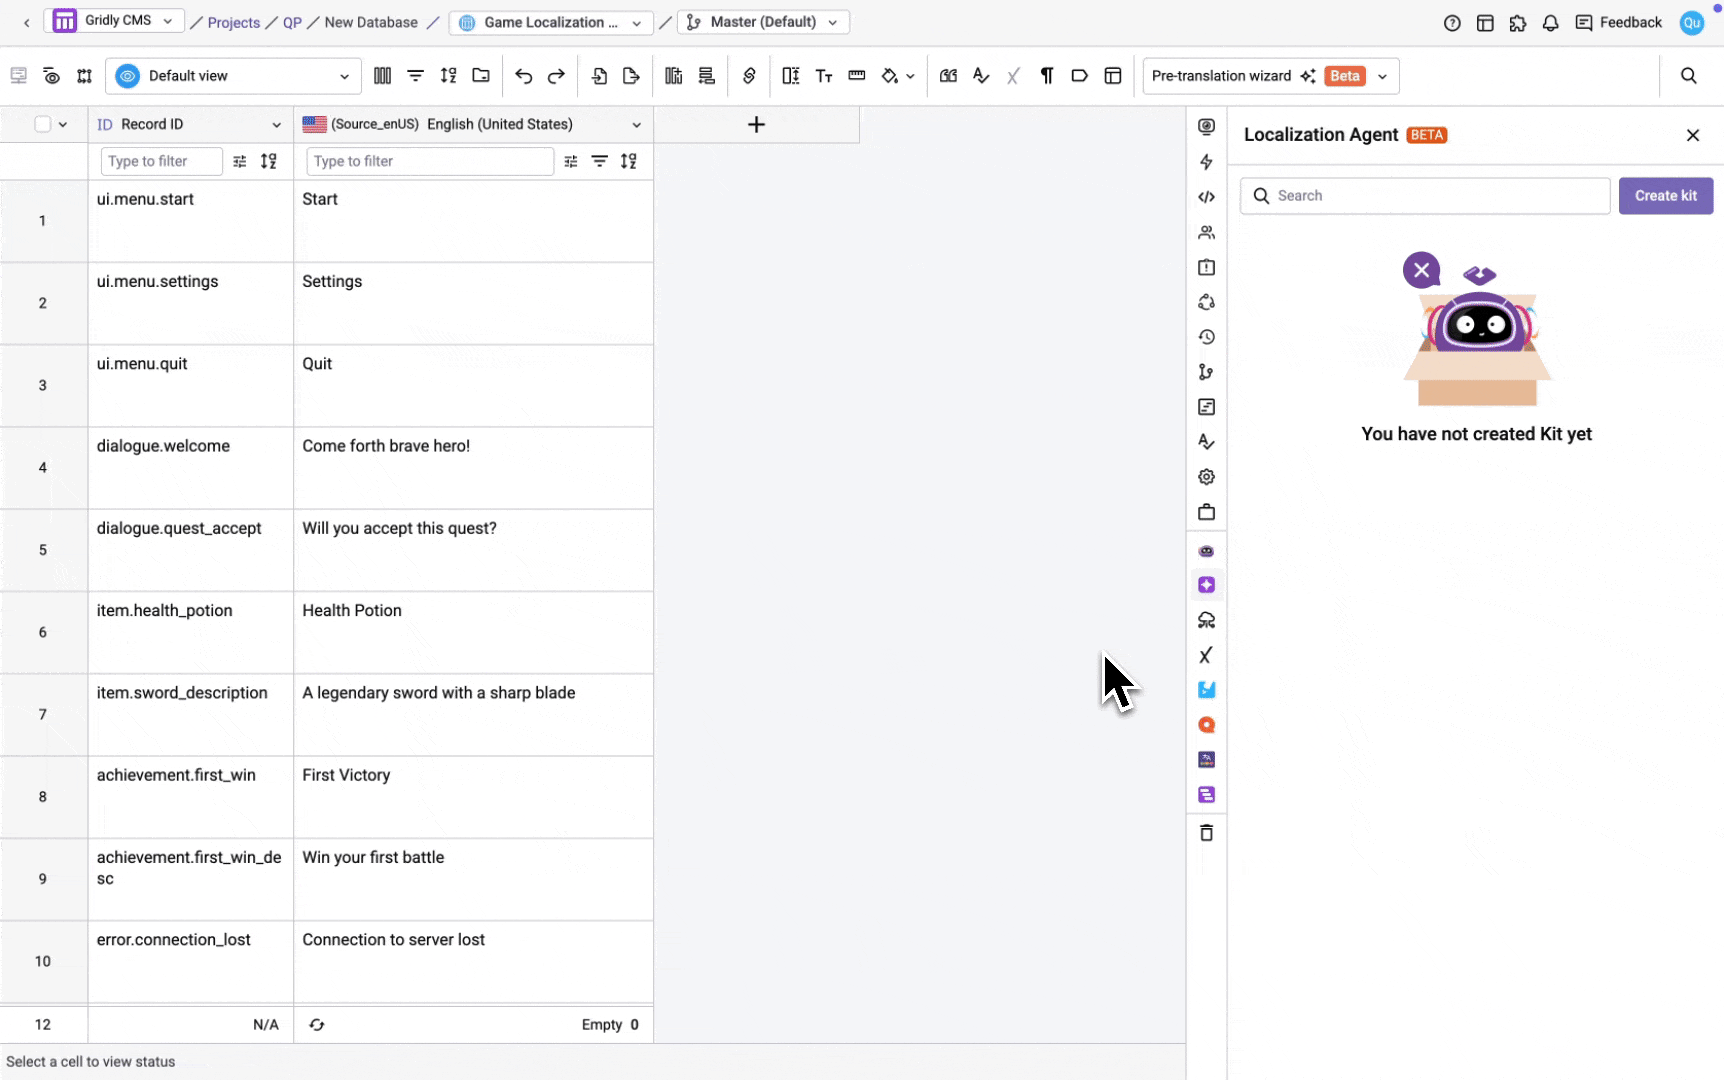Screen dimensions: 1724x1080
Task: Open the tag label icon in toolbar
Action: (x=1079, y=76)
